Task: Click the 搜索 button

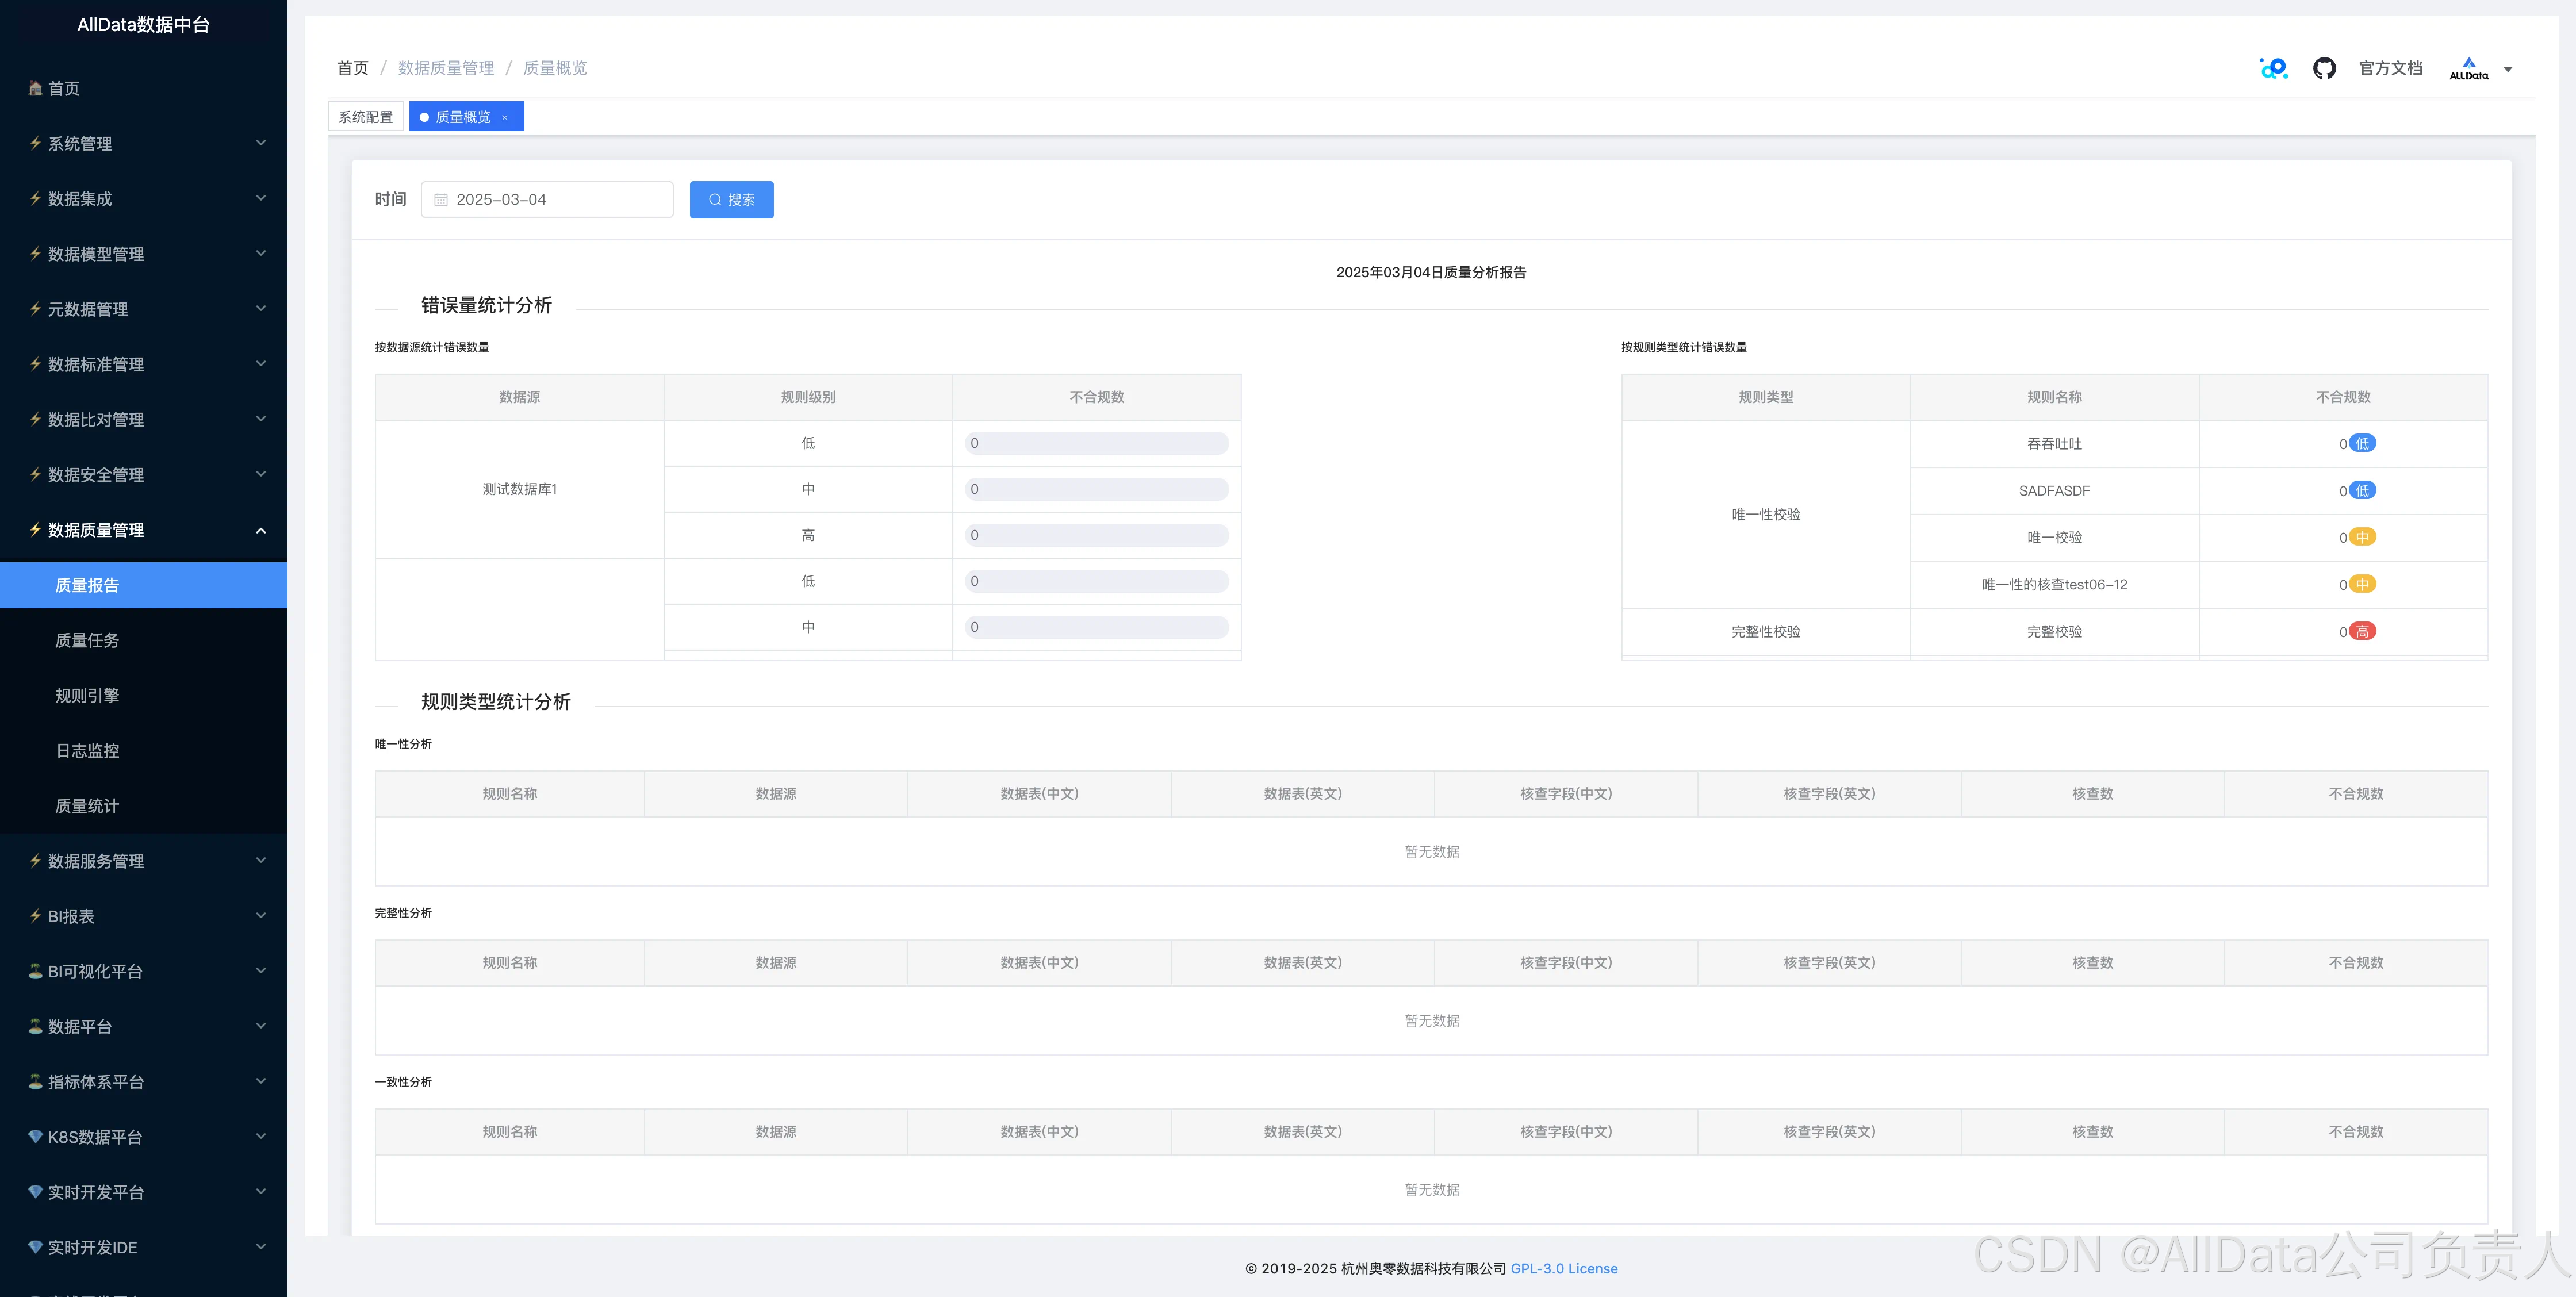Action: (731, 200)
